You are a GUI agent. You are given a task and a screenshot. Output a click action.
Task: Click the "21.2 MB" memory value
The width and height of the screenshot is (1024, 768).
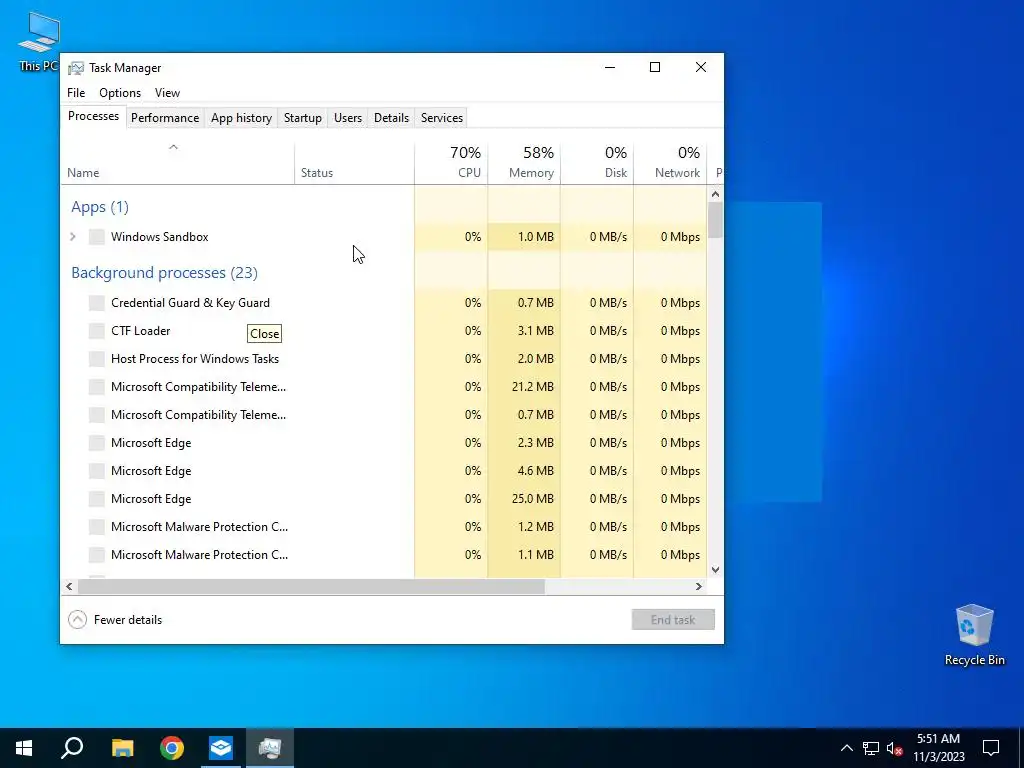coord(532,387)
